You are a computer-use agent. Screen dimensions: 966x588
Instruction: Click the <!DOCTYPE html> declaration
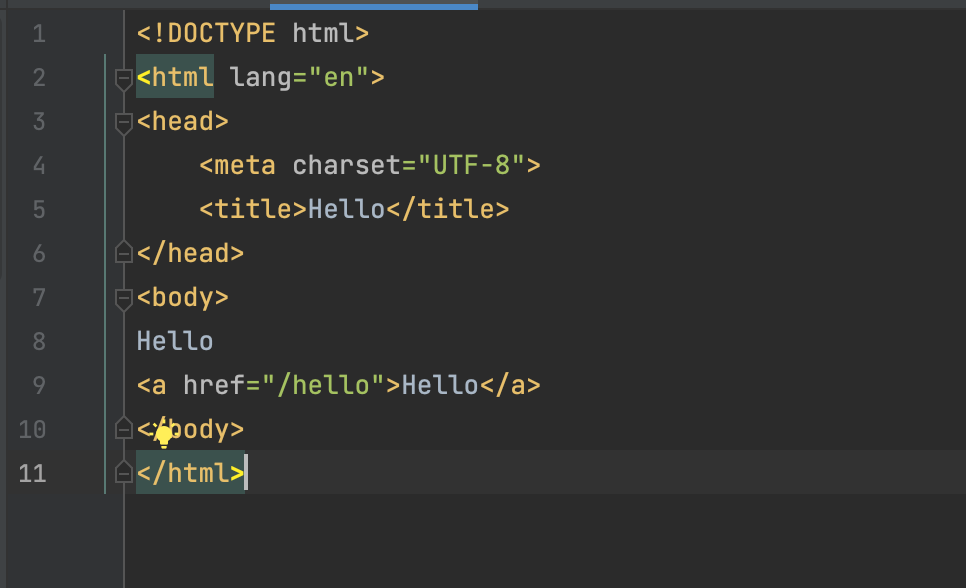253,33
